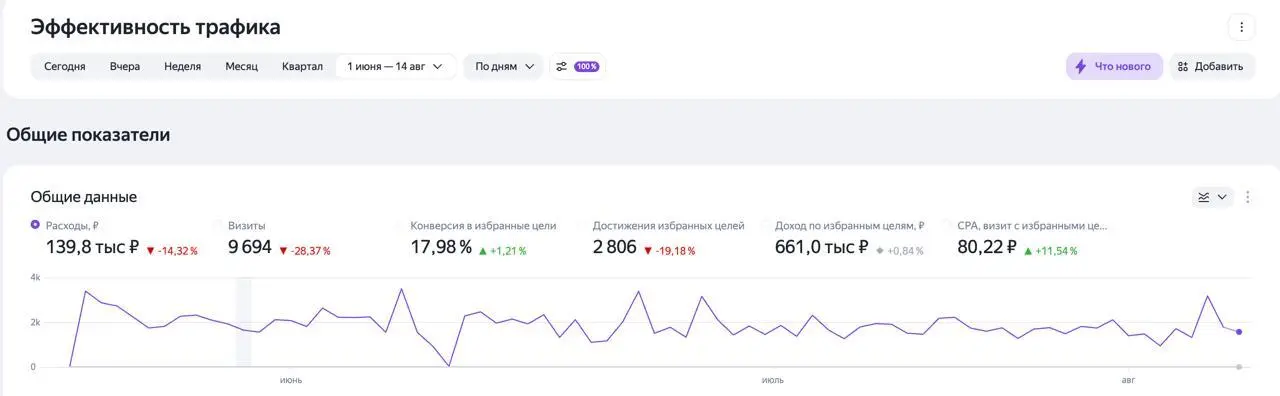Click the -19,18 % change indicator
The height and width of the screenshot is (396, 1280).
[x=670, y=251]
